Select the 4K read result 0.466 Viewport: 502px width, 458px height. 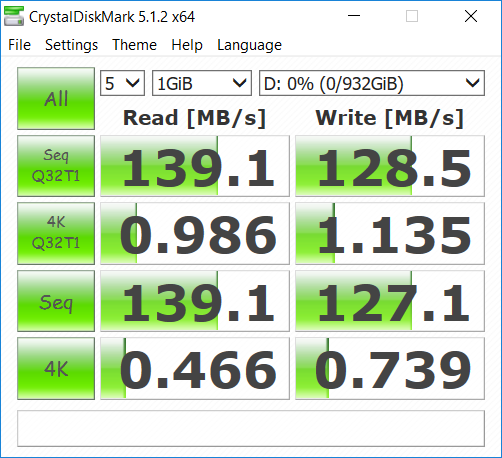coord(195,368)
